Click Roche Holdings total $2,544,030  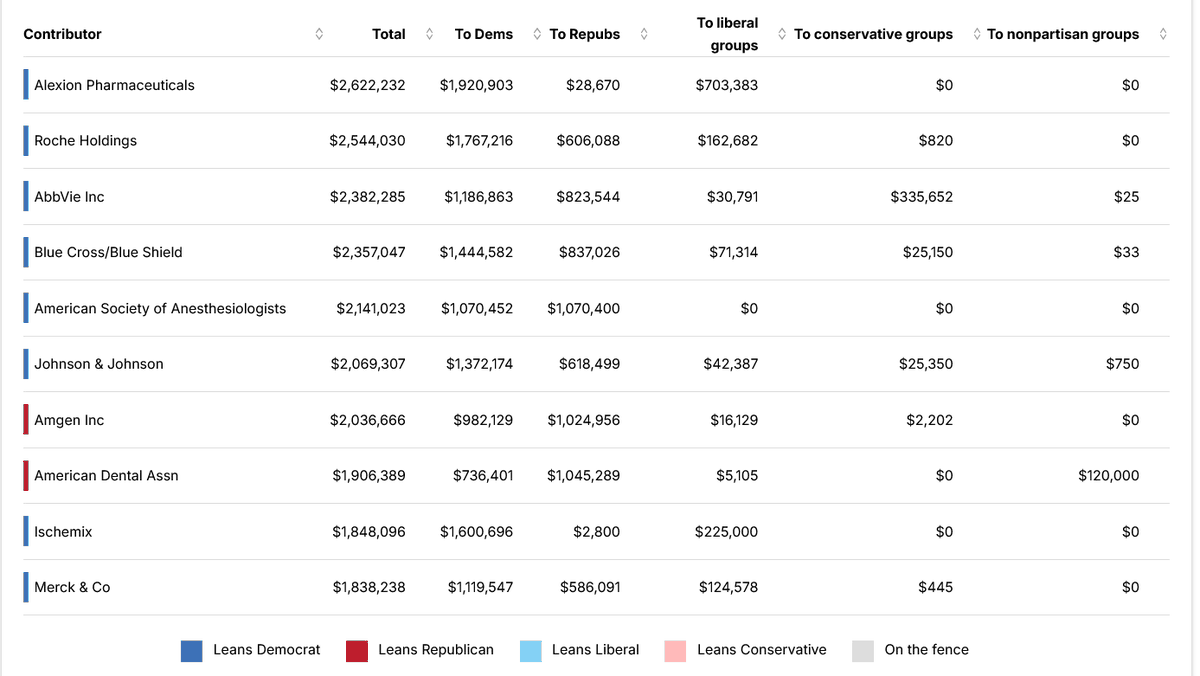[367, 141]
